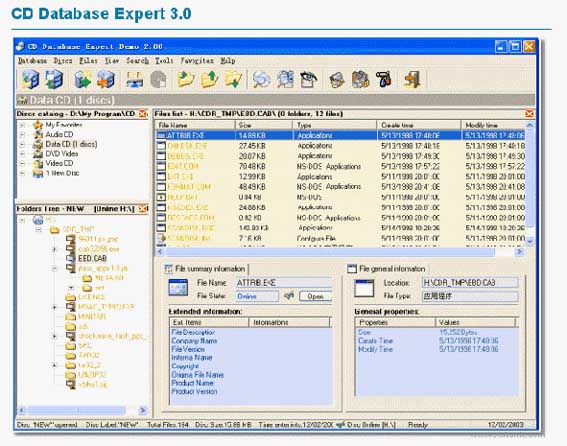Viewport: 567px width, 446px height.
Task: Click the Audio CD music icon
Action: pyautogui.click(x=38, y=135)
